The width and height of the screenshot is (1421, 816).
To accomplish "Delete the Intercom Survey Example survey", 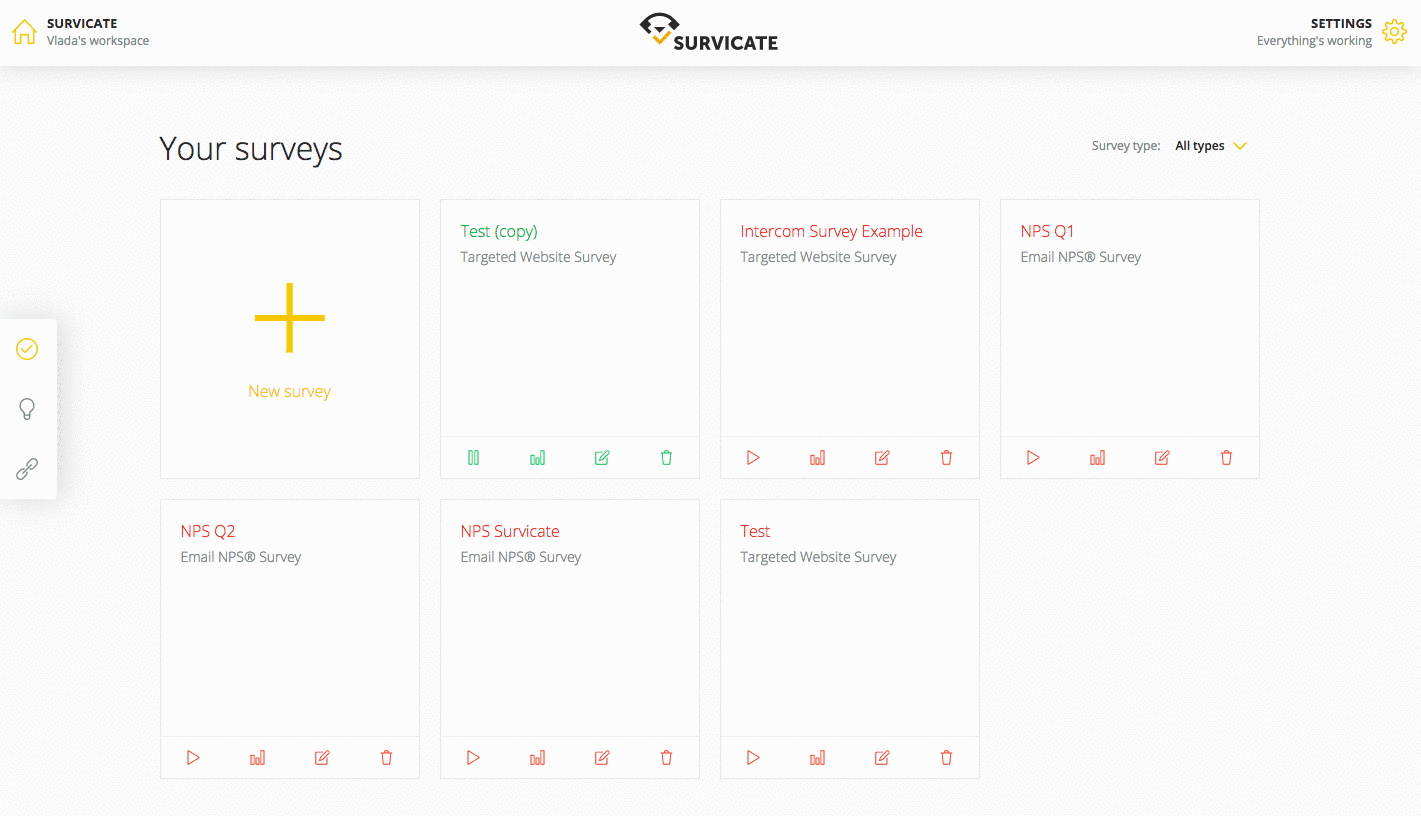I will [x=946, y=458].
